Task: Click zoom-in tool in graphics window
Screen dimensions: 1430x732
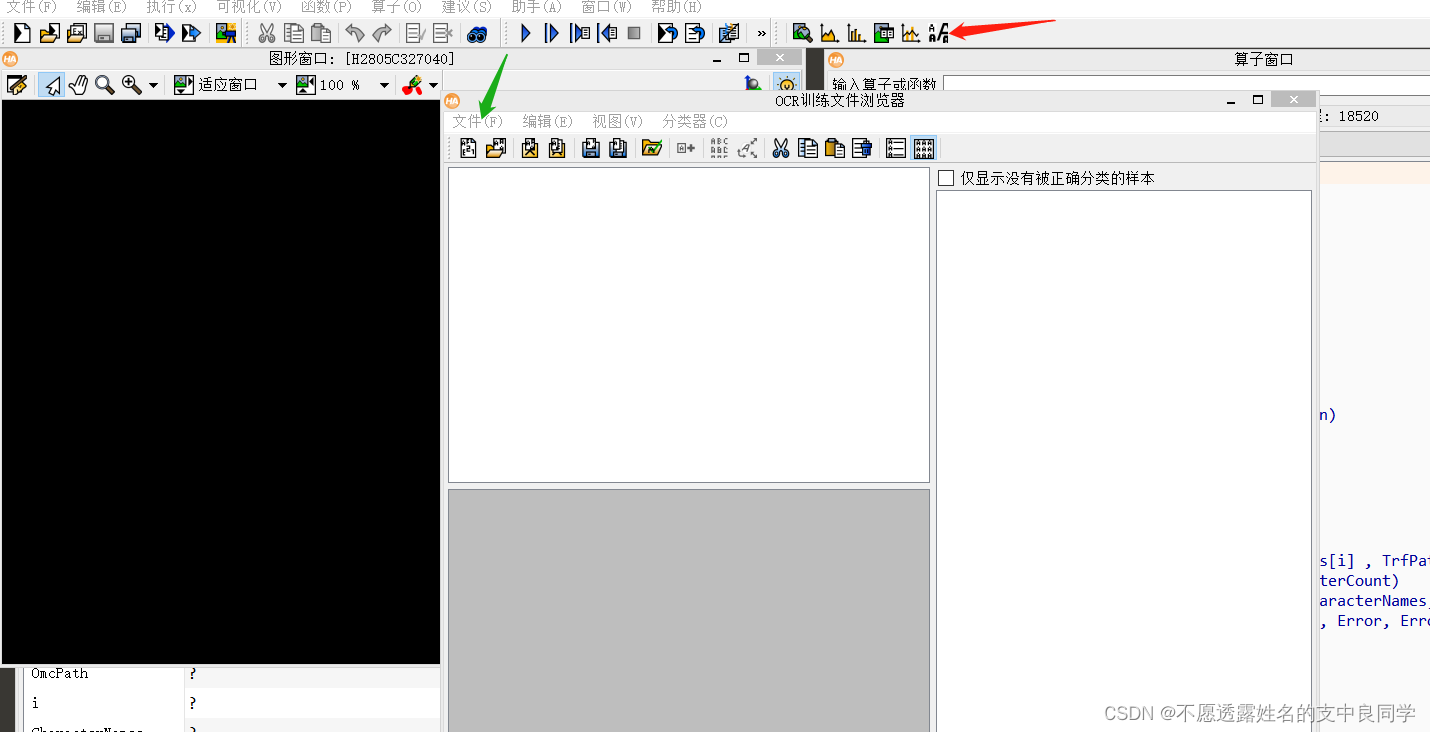Action: point(132,85)
